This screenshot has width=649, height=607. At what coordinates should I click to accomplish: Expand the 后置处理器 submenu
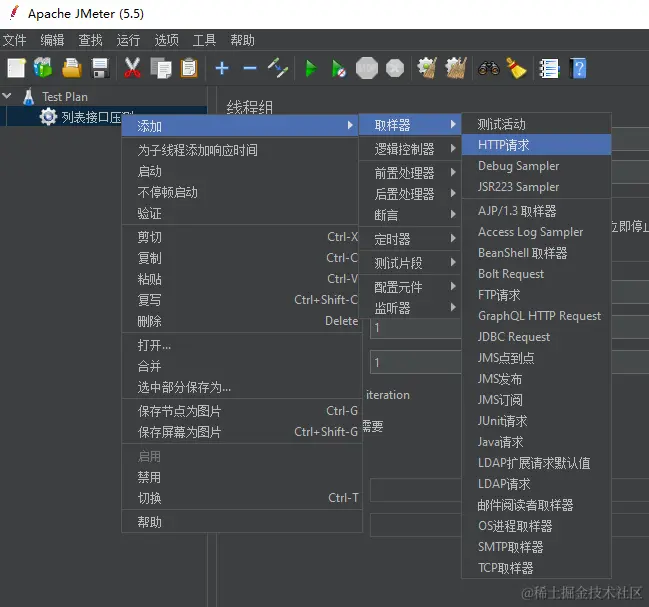(x=410, y=194)
